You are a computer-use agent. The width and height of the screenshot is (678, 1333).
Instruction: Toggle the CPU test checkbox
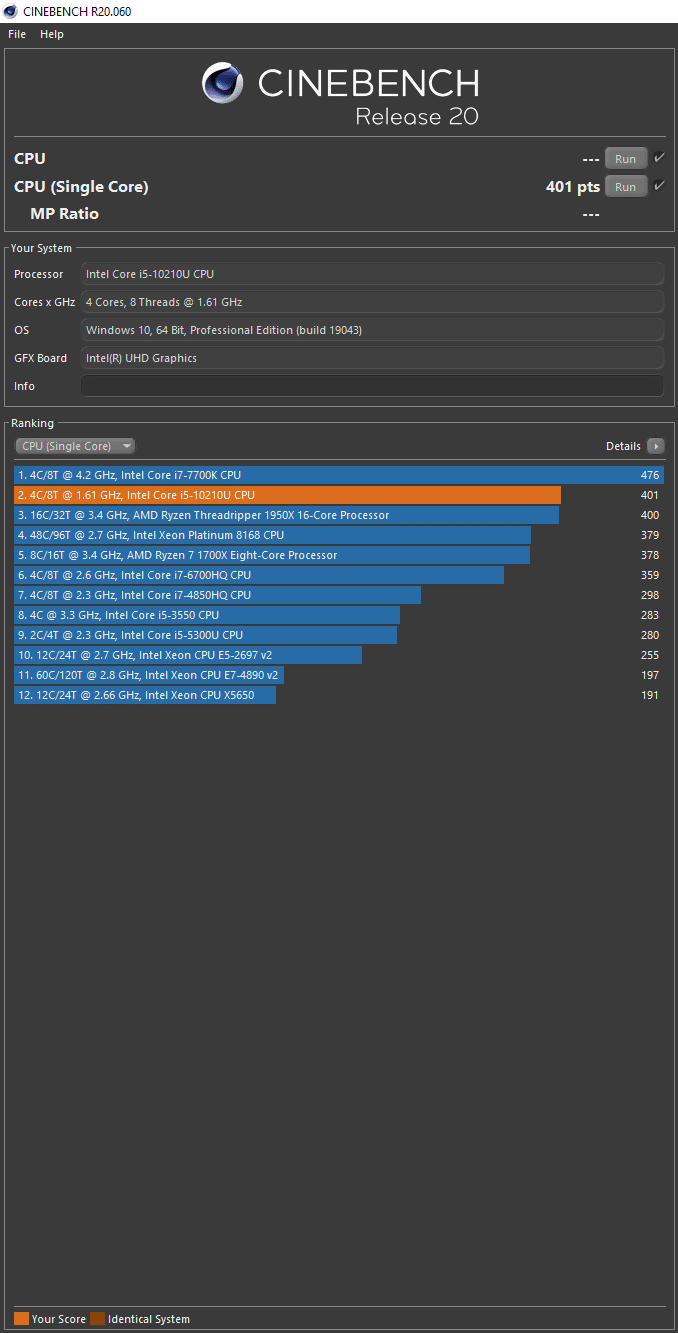[660, 158]
